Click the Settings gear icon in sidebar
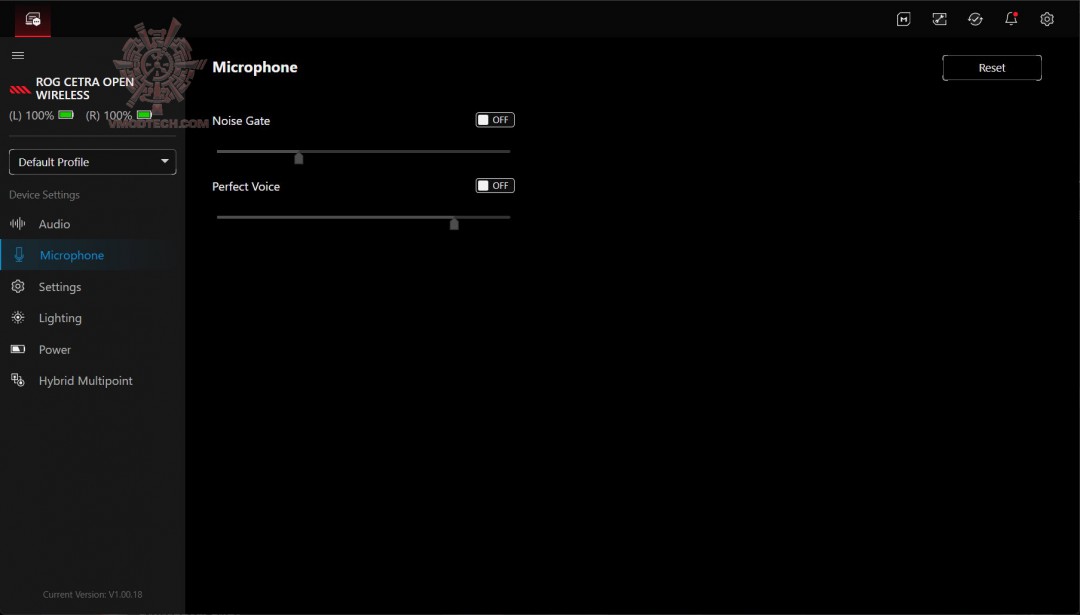The width and height of the screenshot is (1080, 615). coord(18,286)
